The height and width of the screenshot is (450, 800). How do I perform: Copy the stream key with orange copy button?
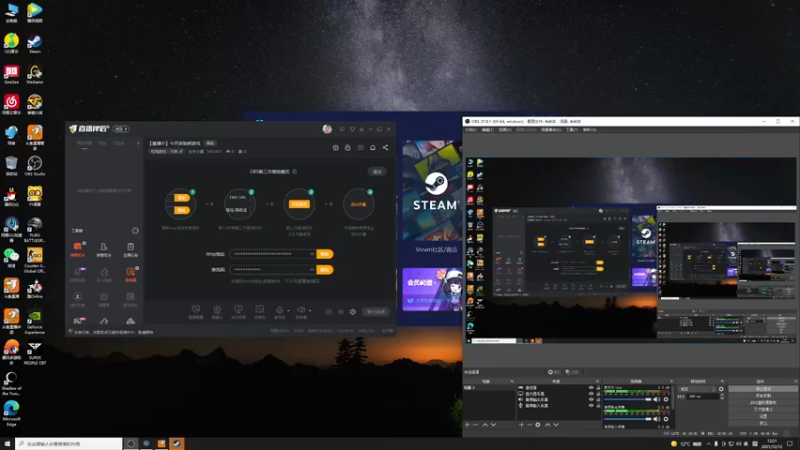[325, 269]
